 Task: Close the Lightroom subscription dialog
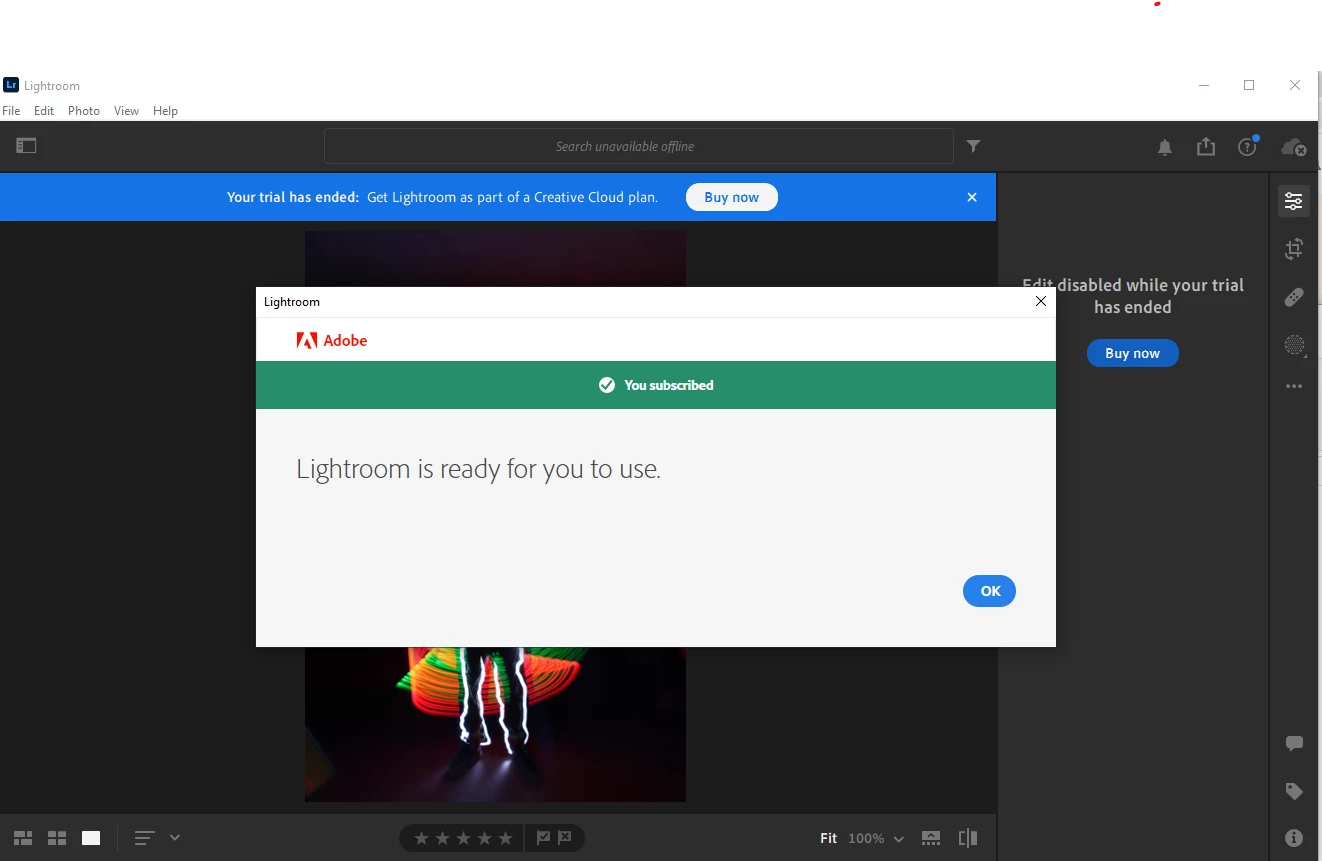tap(1041, 301)
